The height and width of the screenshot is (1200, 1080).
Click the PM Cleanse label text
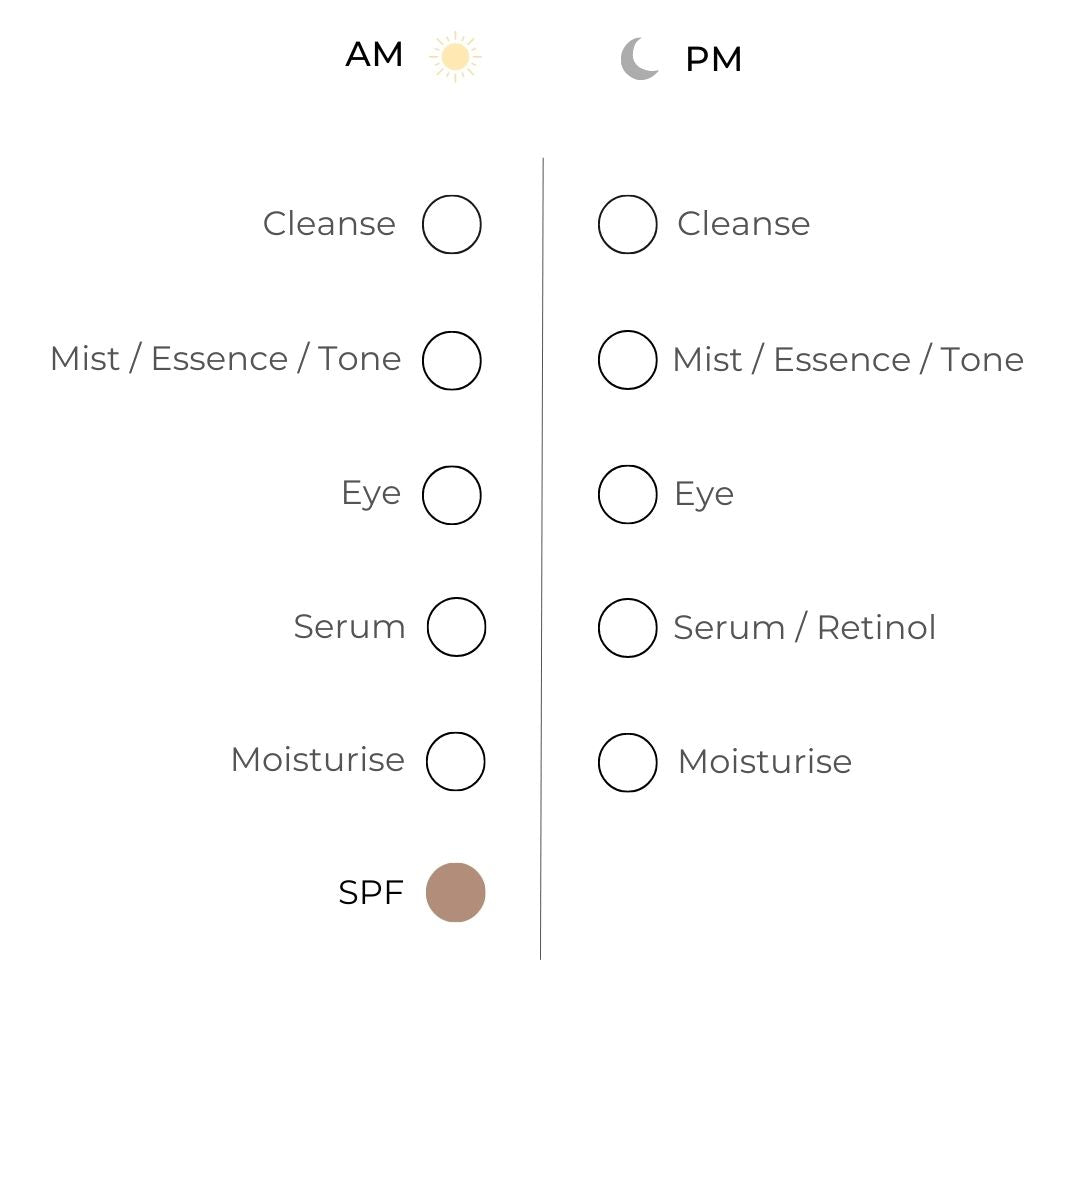pos(743,224)
